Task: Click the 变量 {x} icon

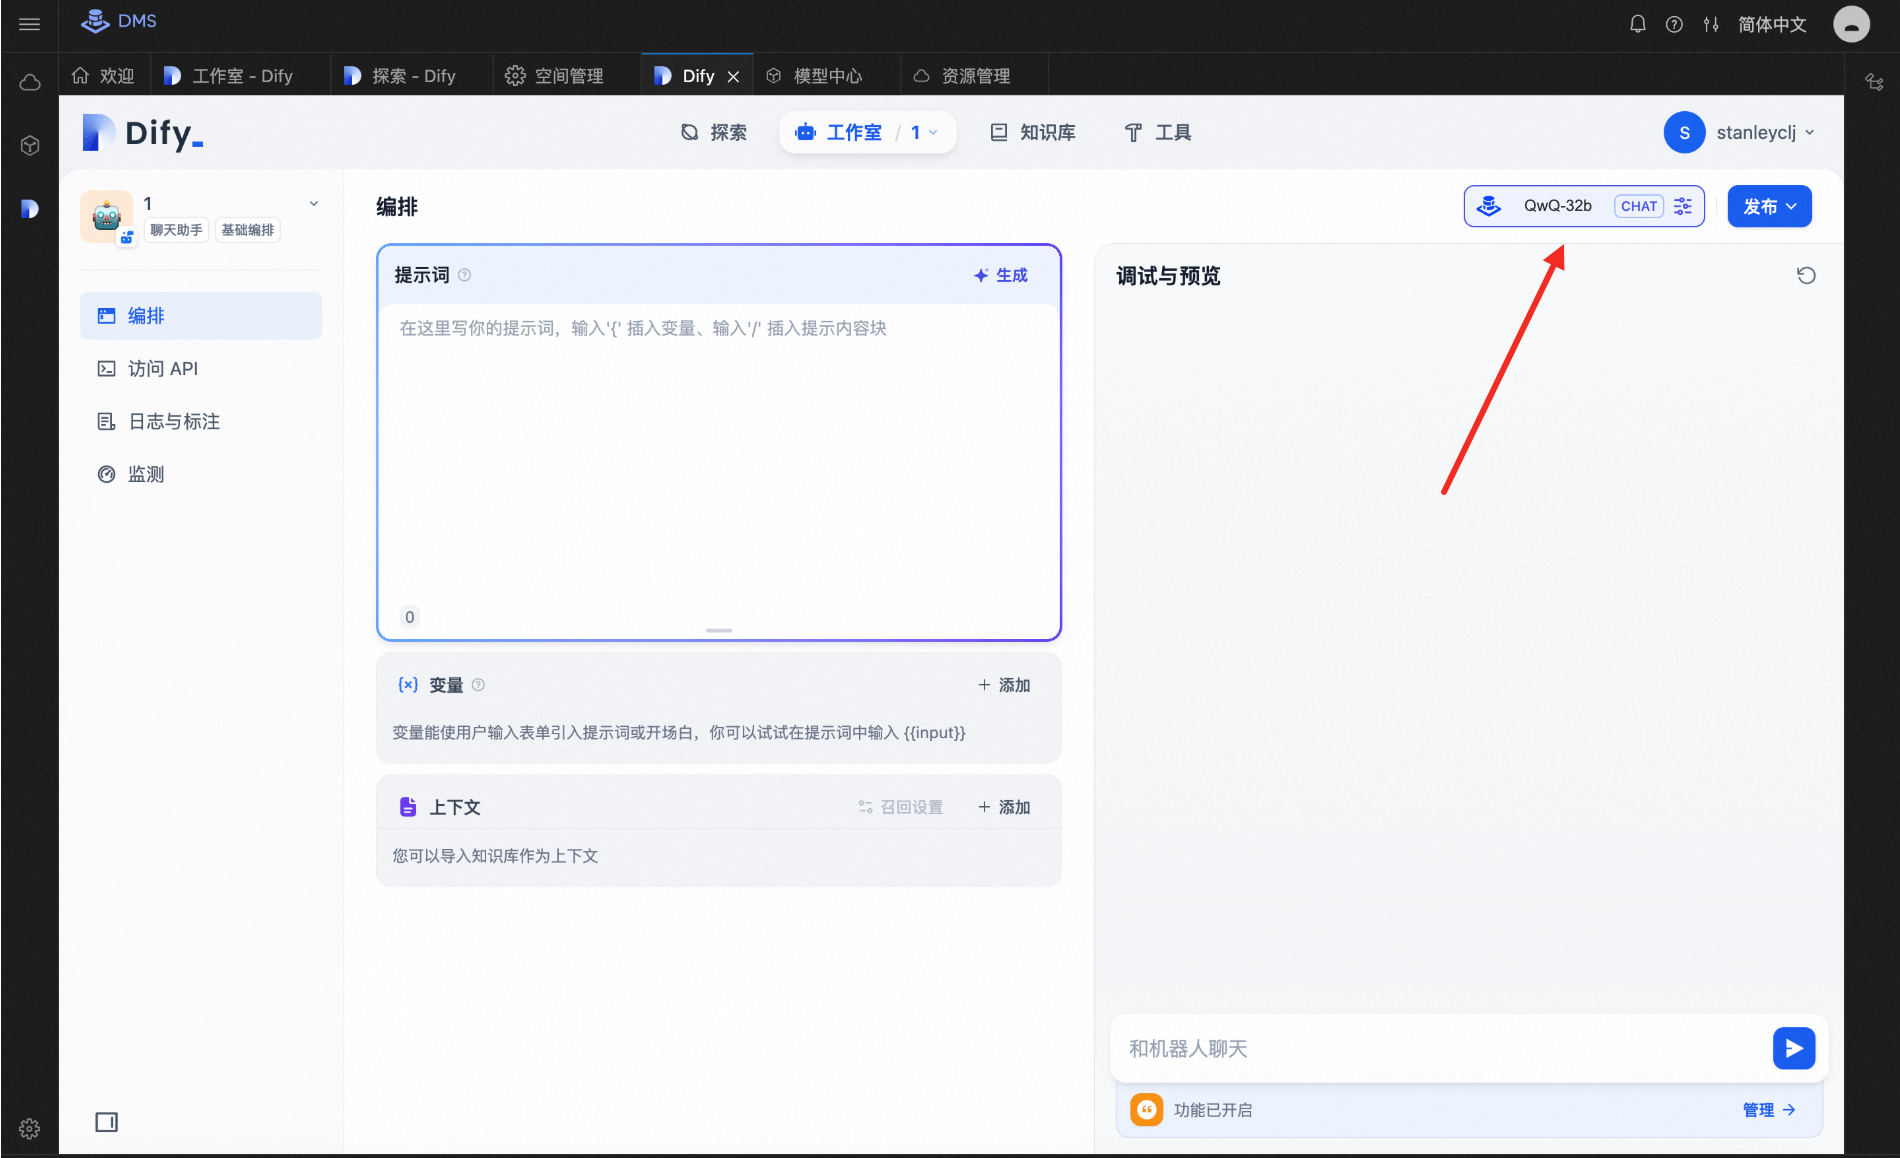Action: (x=407, y=685)
